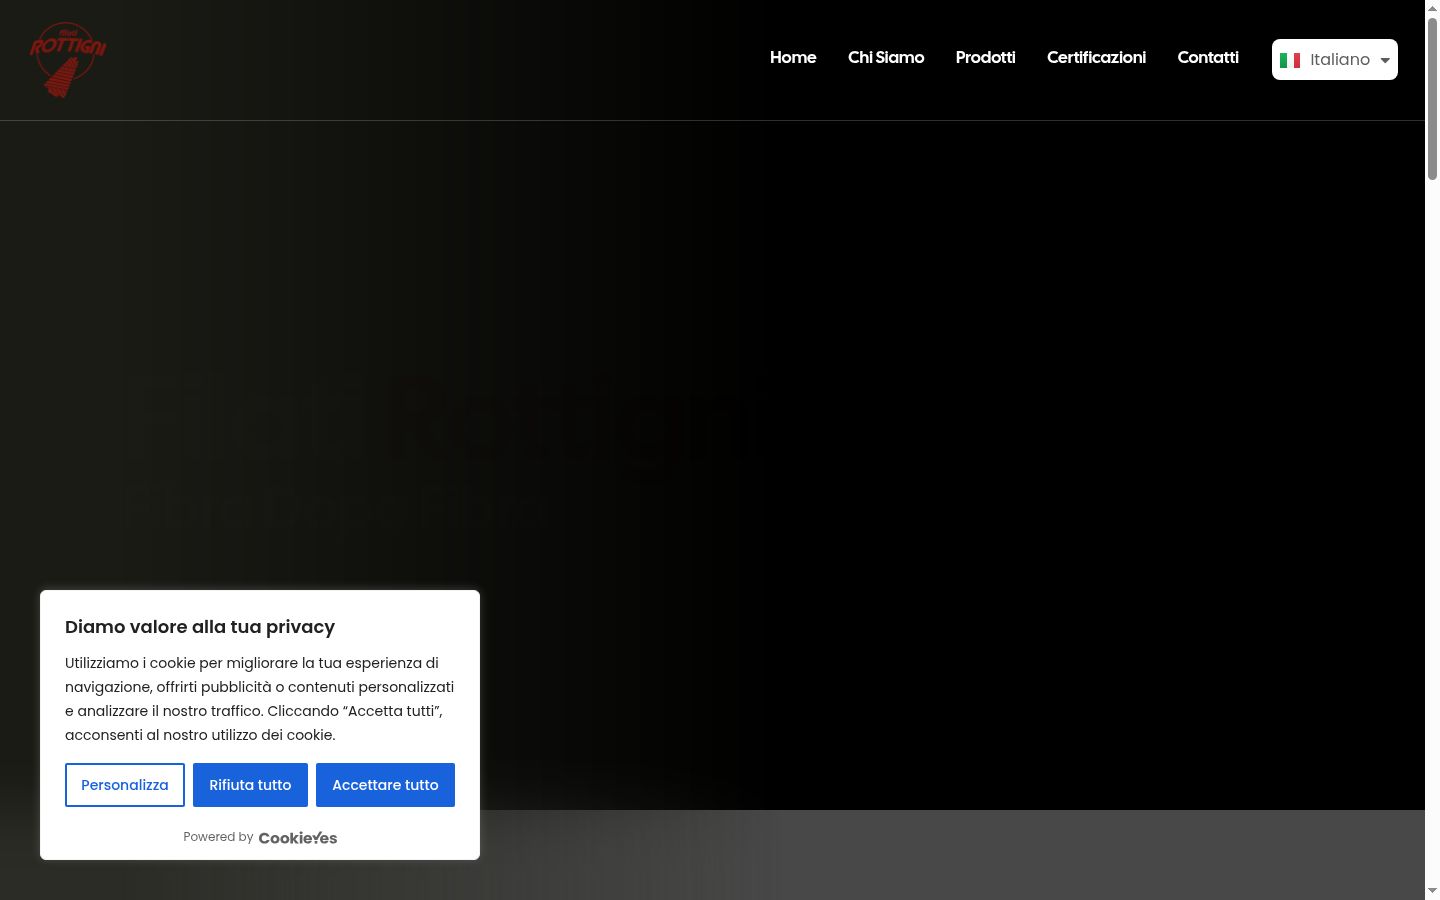Go to the Chi Siamo page
The height and width of the screenshot is (900, 1440).
tap(886, 58)
